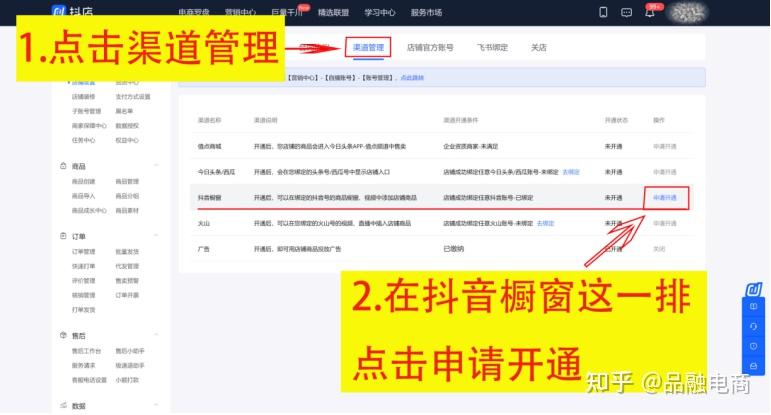This screenshot has height=415, width=771.
Task: Open 商品管理 in sidebar
Action: pos(127,181)
